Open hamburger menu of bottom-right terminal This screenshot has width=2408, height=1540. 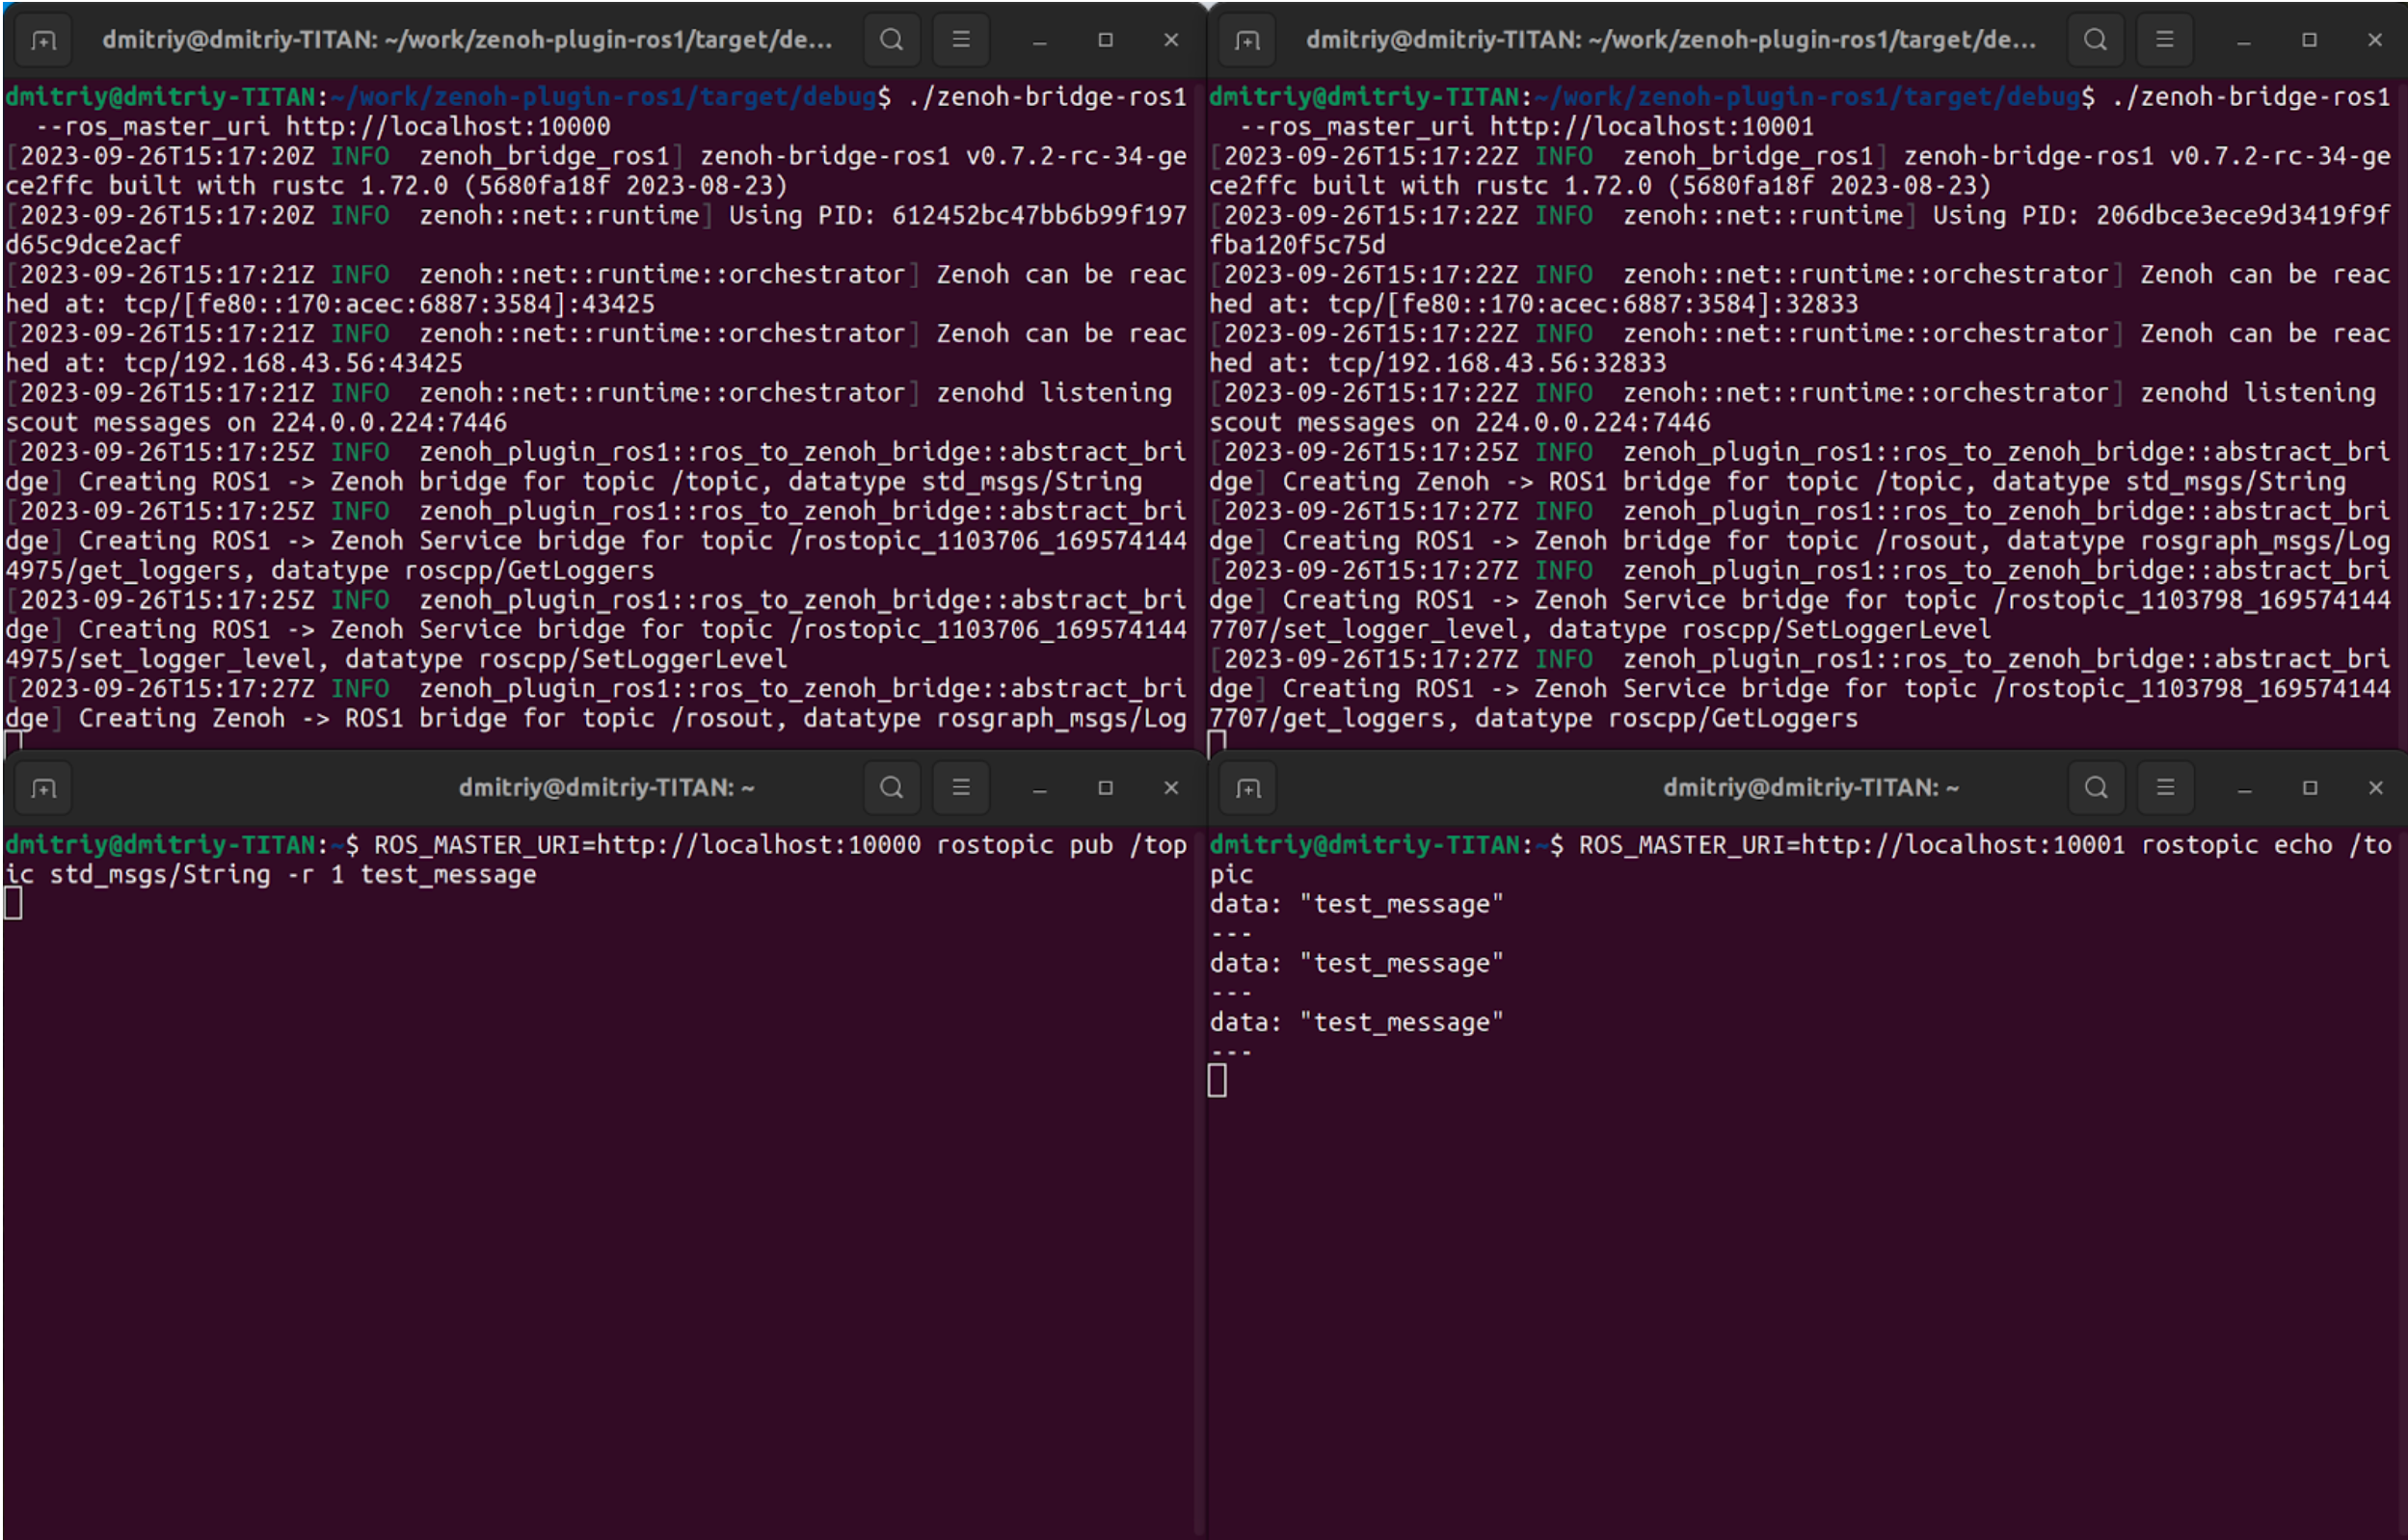click(x=2165, y=788)
